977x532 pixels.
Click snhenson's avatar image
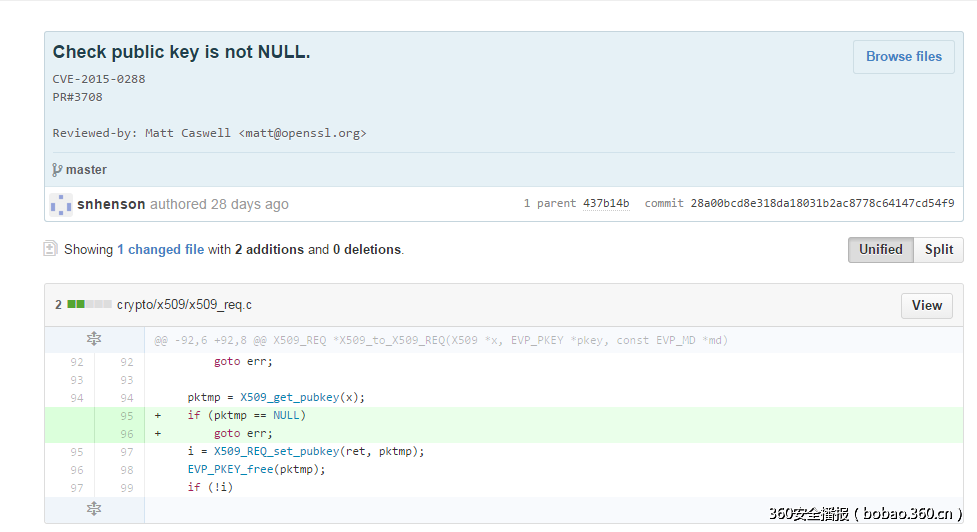tap(61, 204)
